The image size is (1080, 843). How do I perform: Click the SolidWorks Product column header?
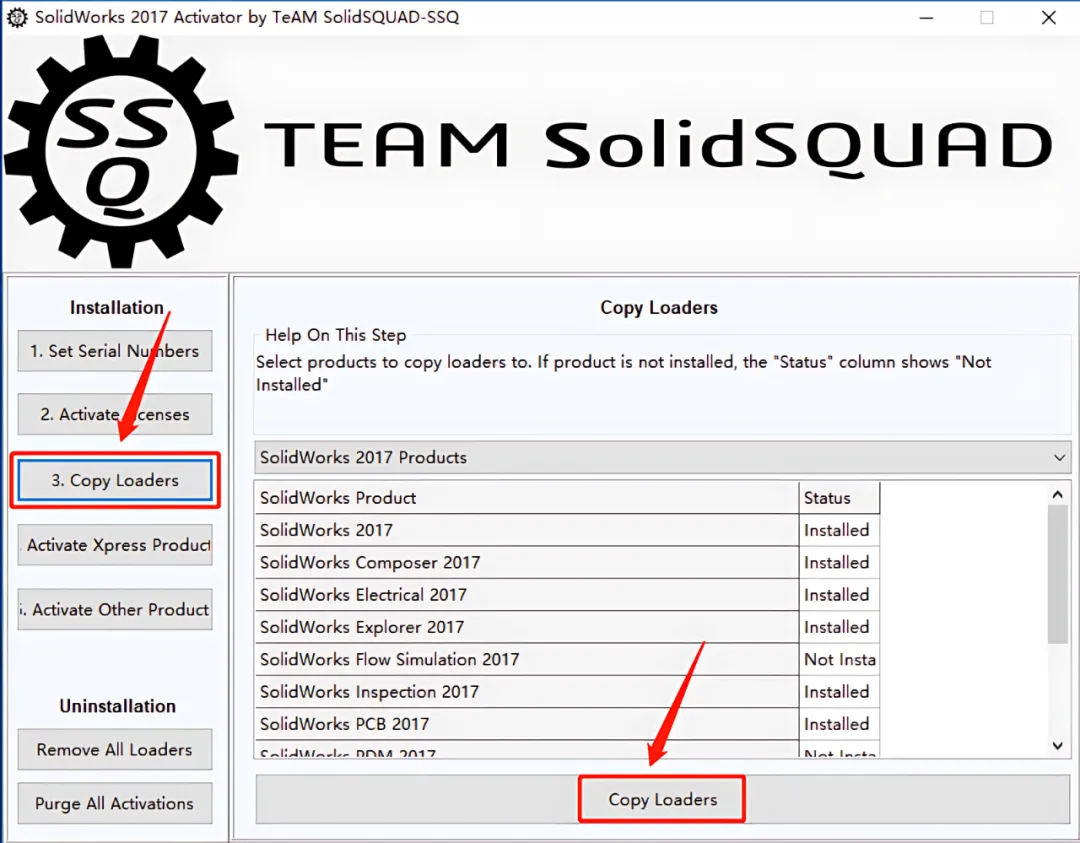[527, 497]
